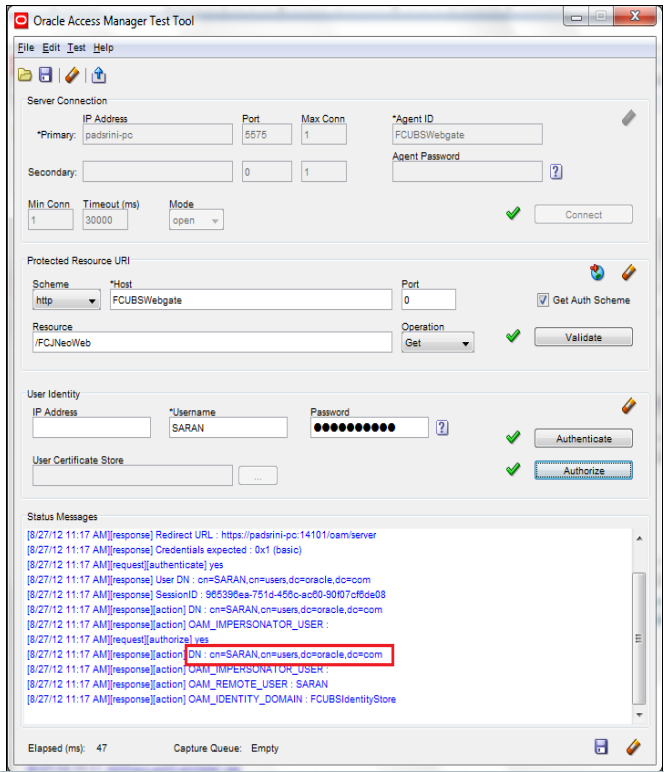Click the Timeout field showing 30000
Image resolution: width=664 pixels, height=772 pixels.
point(105,220)
